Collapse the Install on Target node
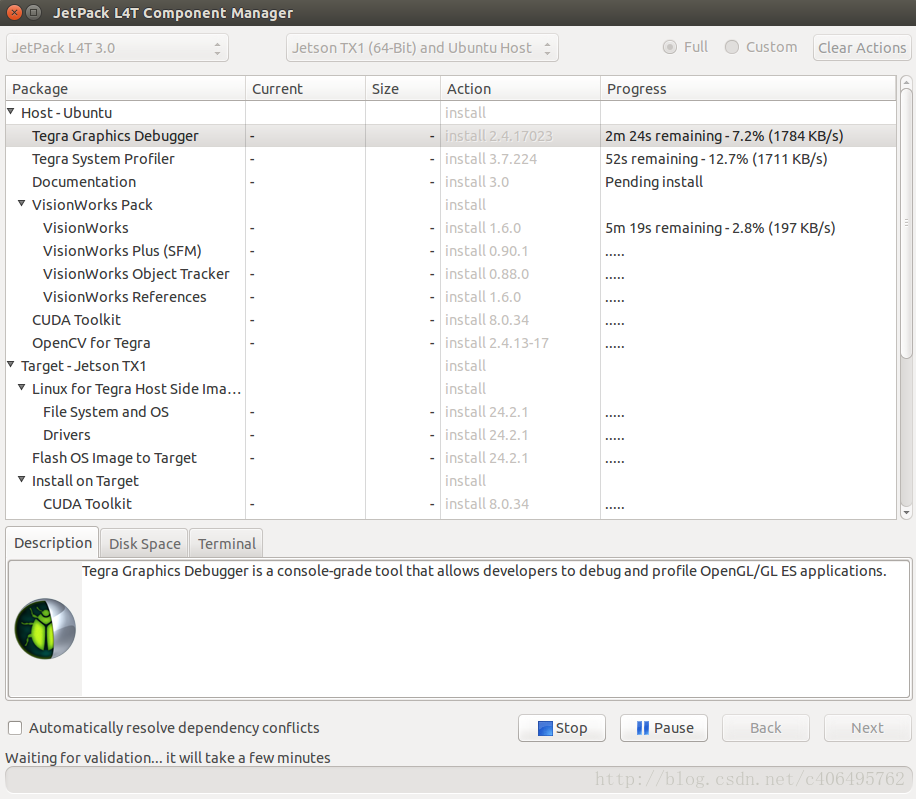Viewport: 916px width, 799px height. click(x=22, y=479)
